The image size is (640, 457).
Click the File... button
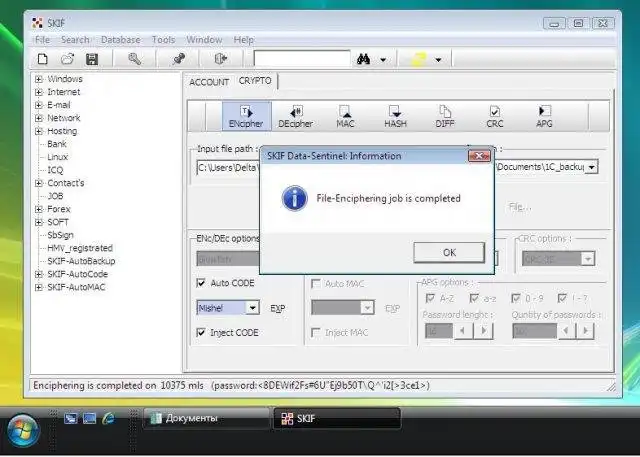[x=520, y=207]
